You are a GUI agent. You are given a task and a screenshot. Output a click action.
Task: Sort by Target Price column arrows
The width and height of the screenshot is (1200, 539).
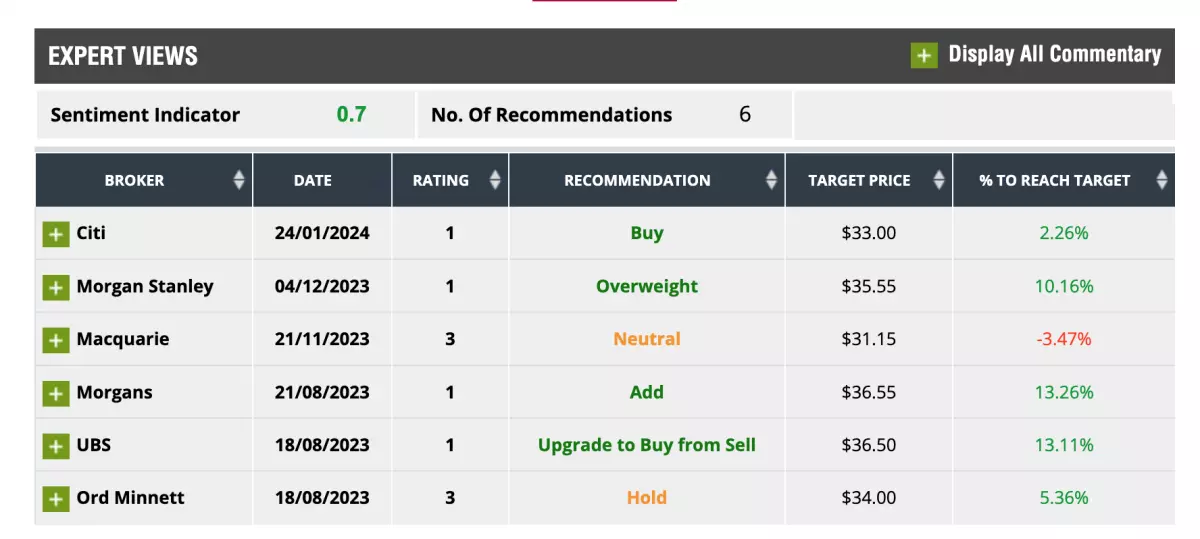point(939,180)
